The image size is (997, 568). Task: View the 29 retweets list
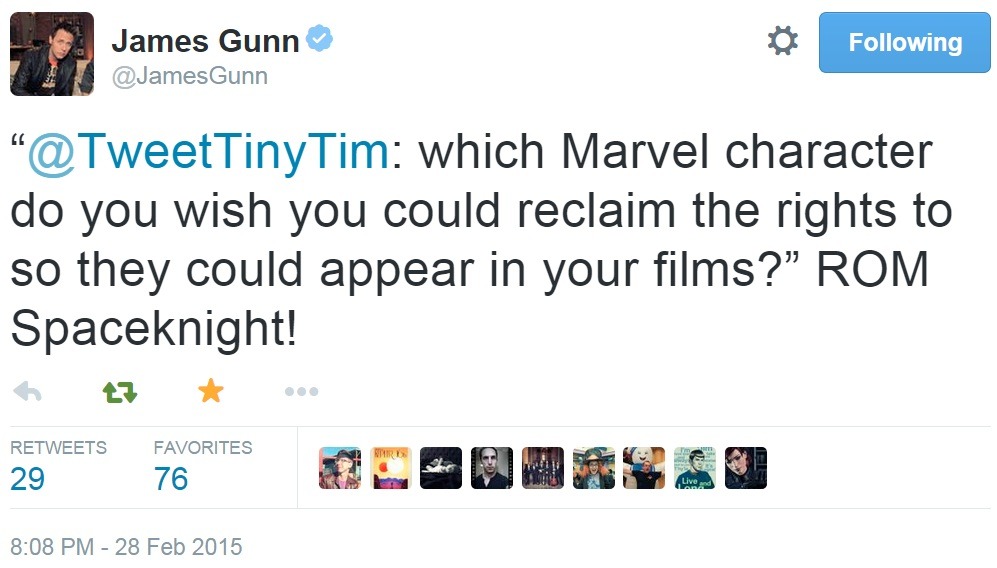[28, 479]
